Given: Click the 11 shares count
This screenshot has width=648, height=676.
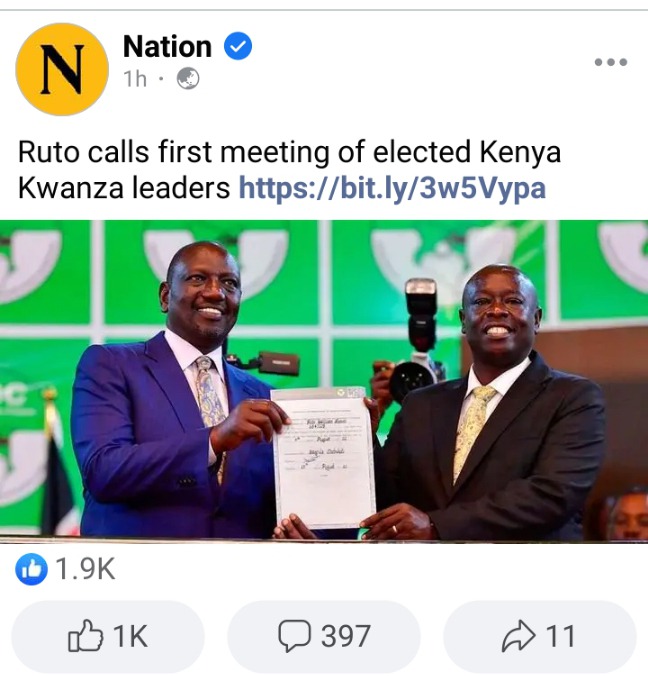Looking at the screenshot, I should coord(560,636).
